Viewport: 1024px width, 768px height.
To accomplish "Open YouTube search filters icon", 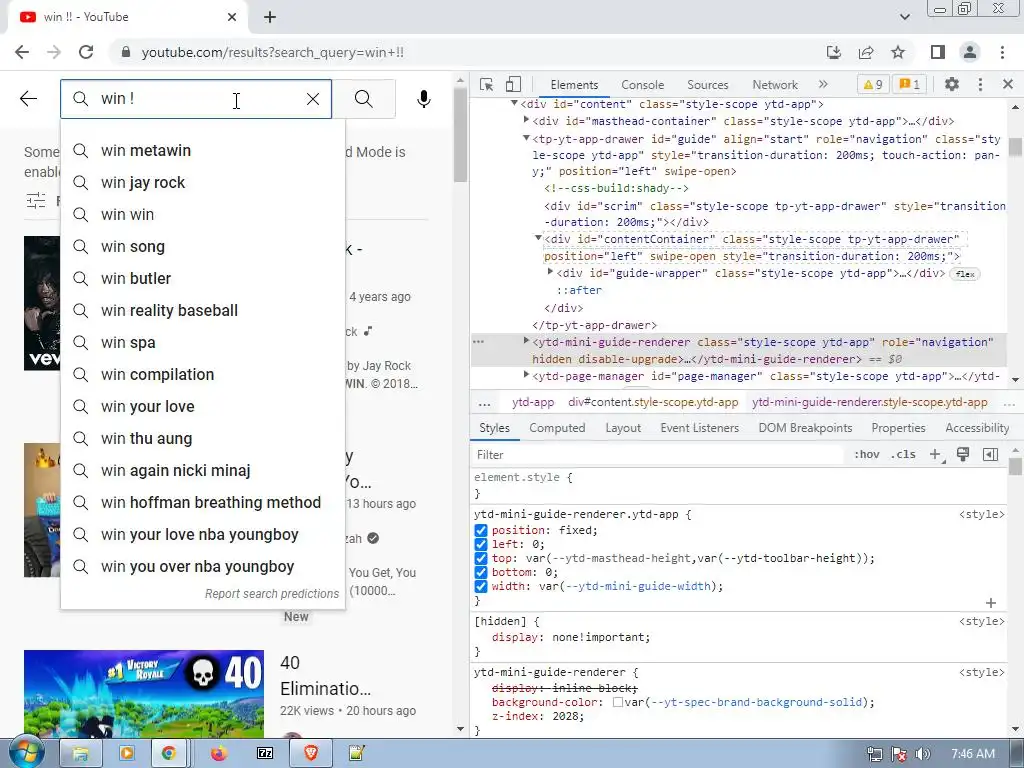I will (36, 200).
